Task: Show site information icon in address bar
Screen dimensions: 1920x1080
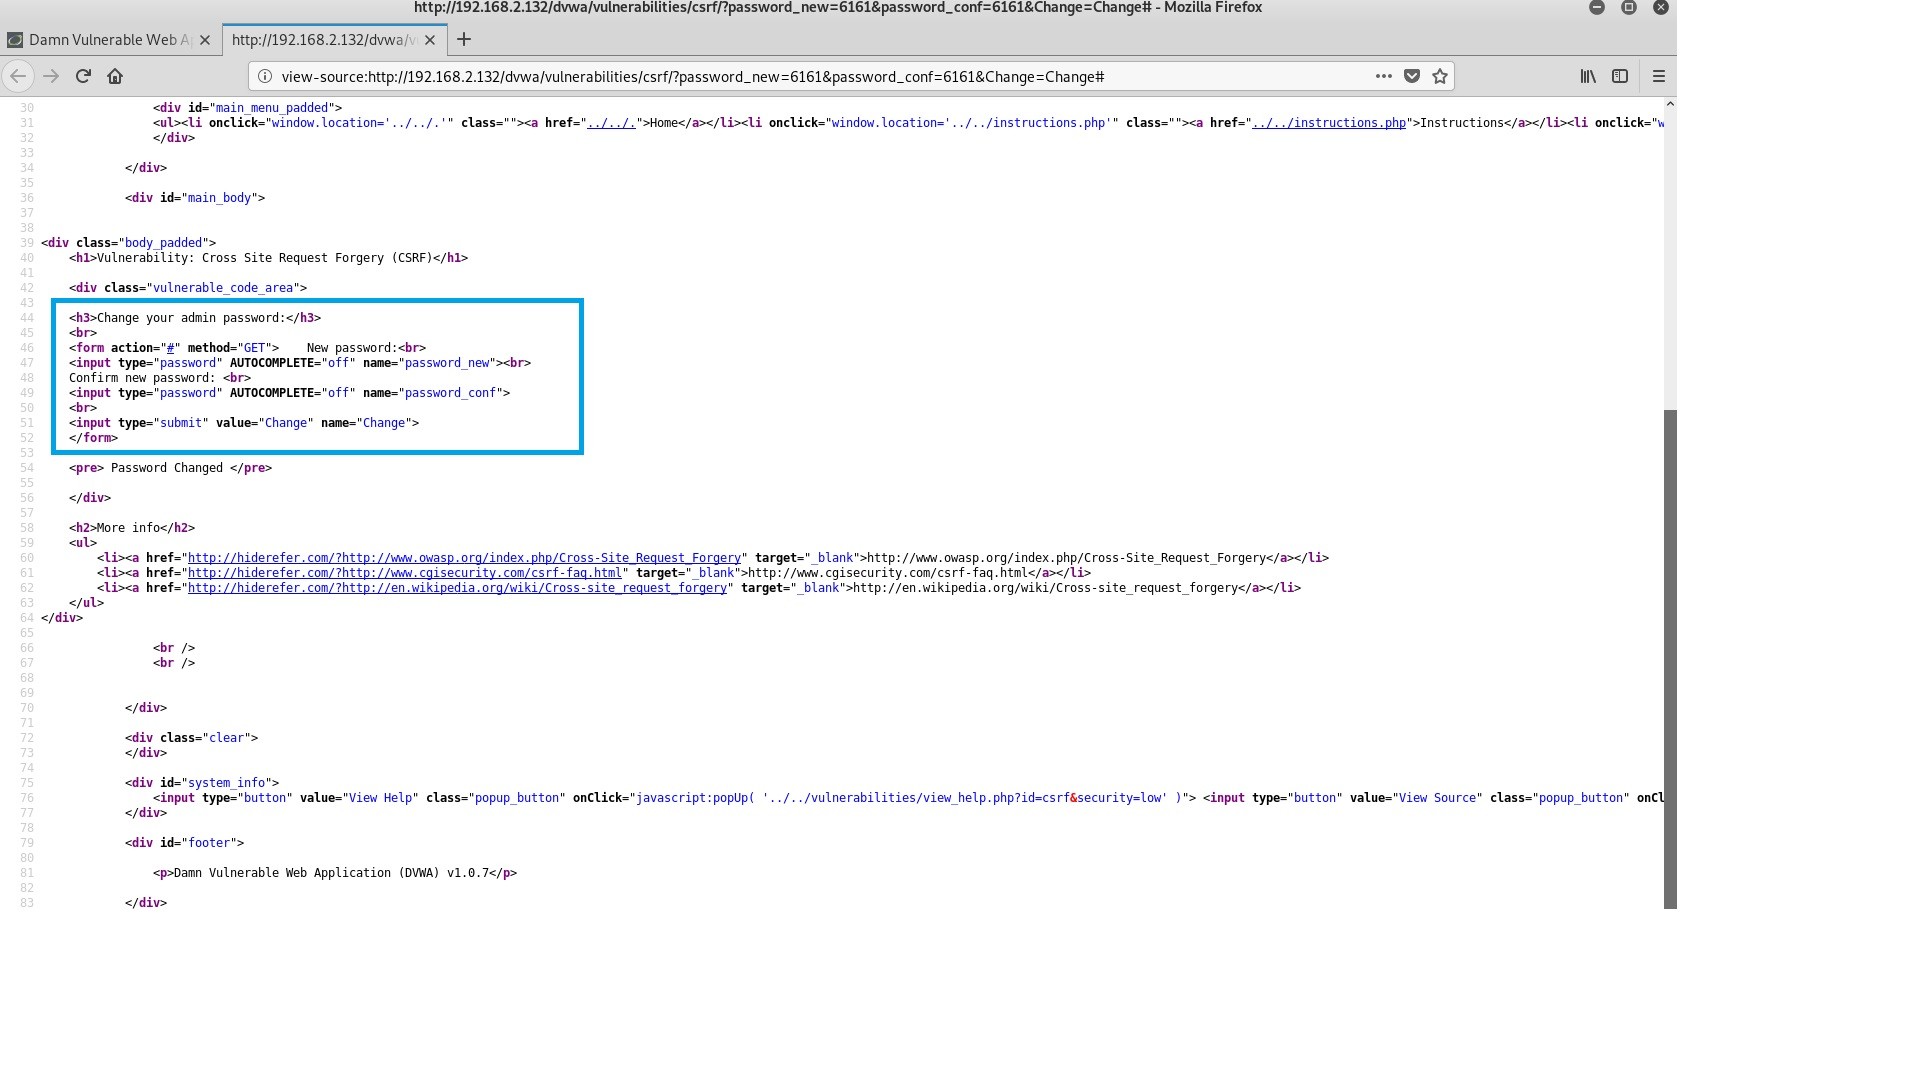Action: 265,76
